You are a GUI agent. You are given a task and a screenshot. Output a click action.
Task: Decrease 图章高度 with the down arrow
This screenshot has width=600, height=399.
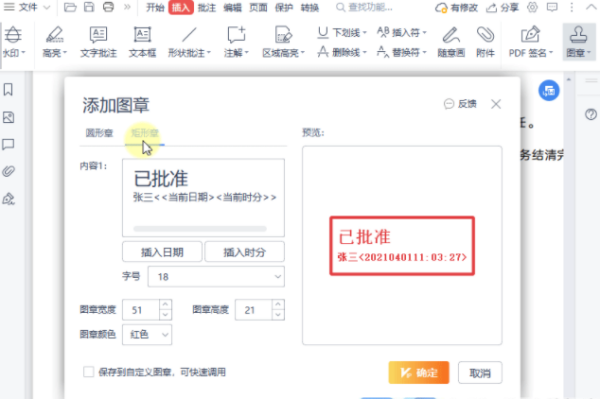[278, 315]
